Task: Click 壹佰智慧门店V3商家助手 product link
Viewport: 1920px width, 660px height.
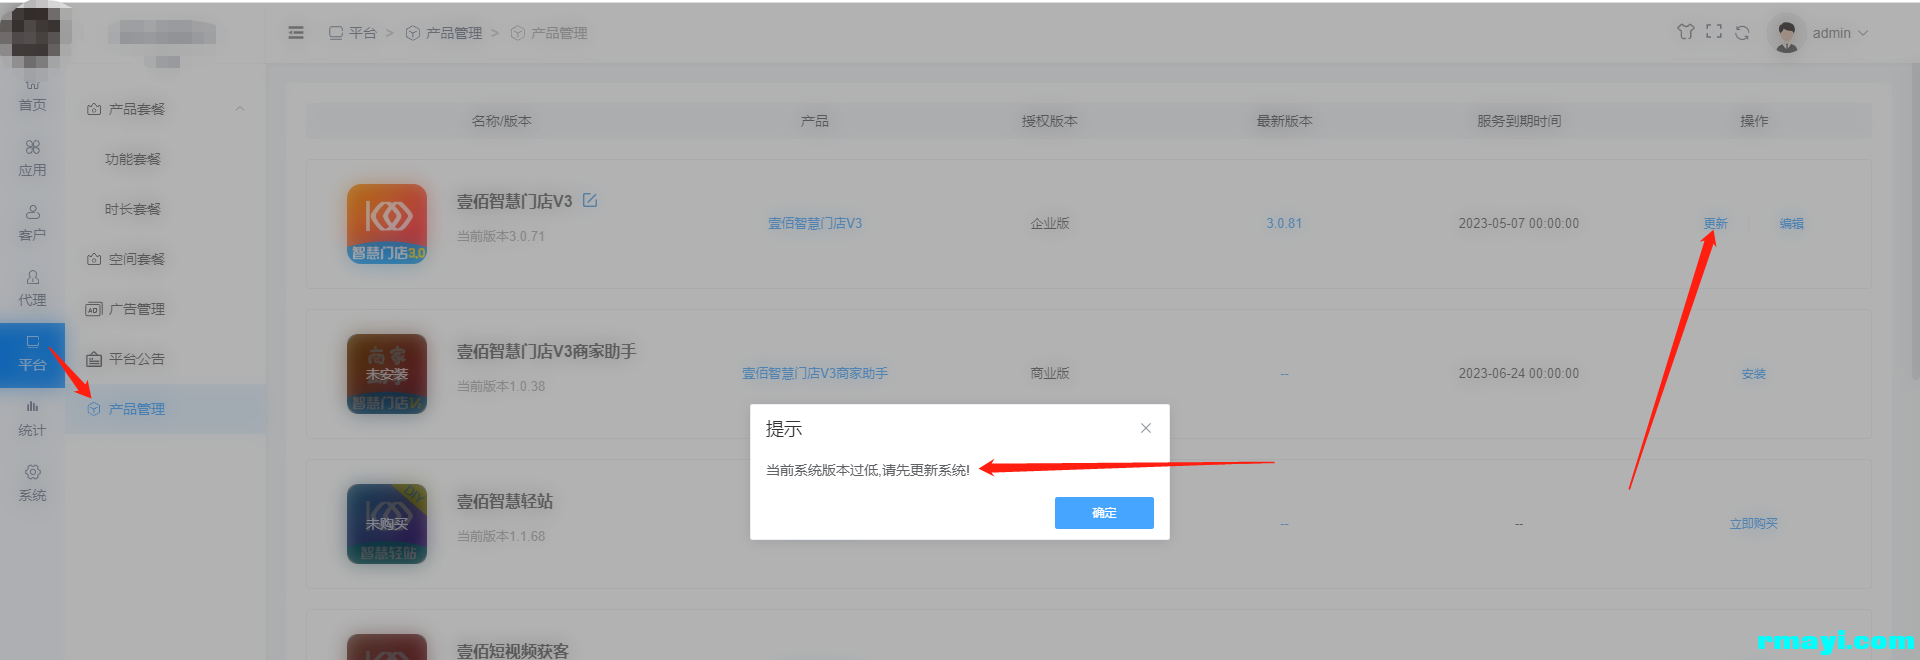Action: [x=815, y=373]
